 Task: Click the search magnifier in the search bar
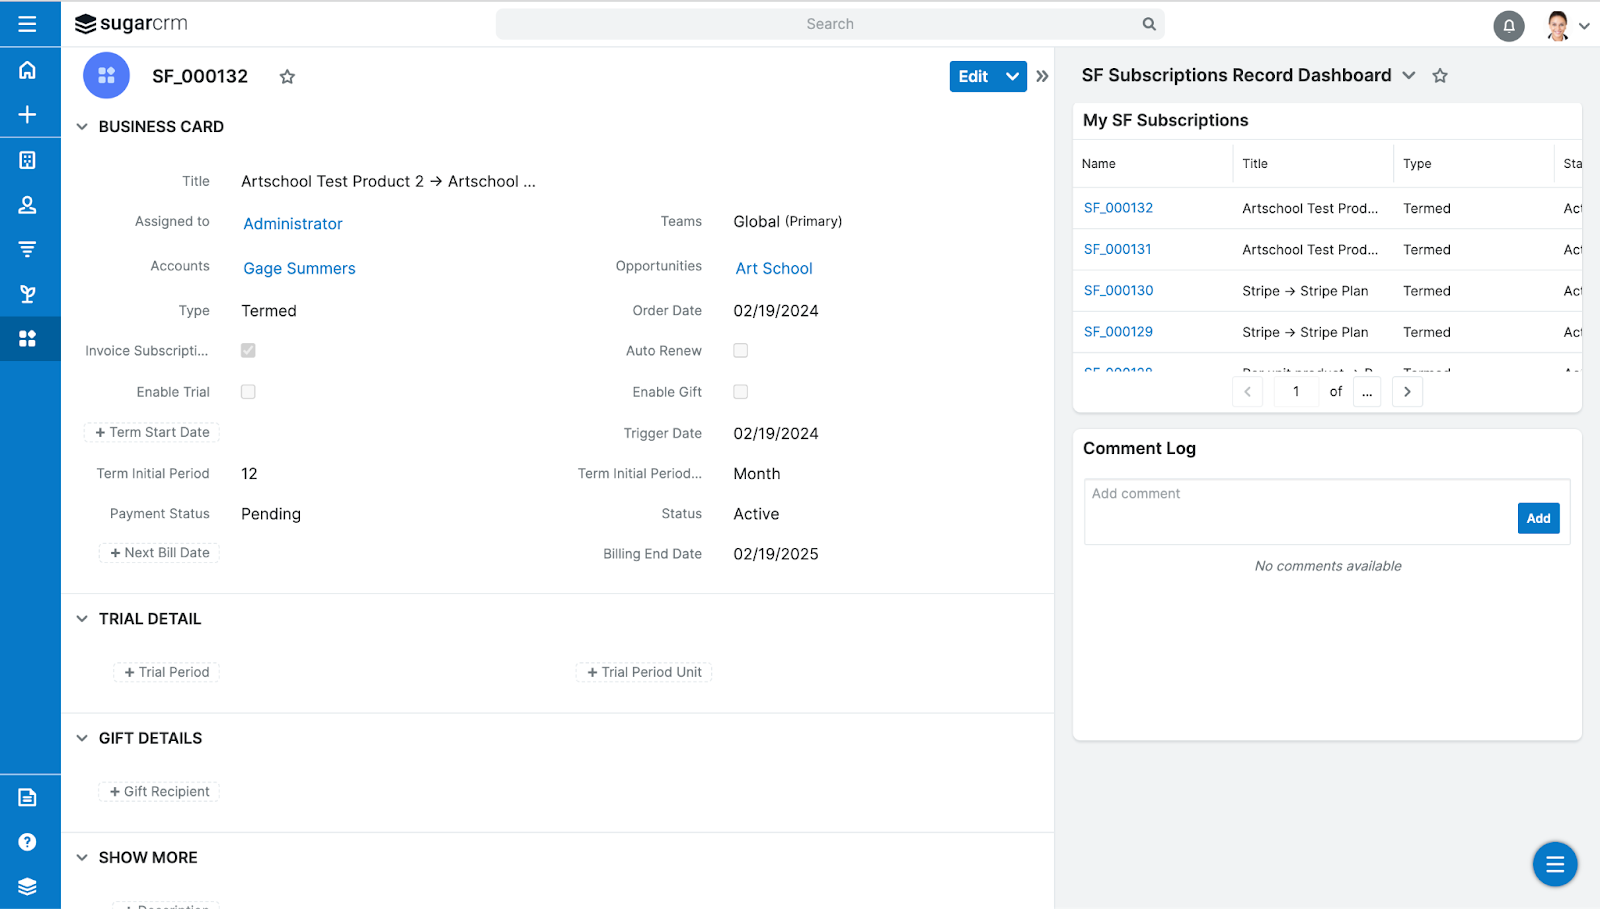pos(1147,23)
